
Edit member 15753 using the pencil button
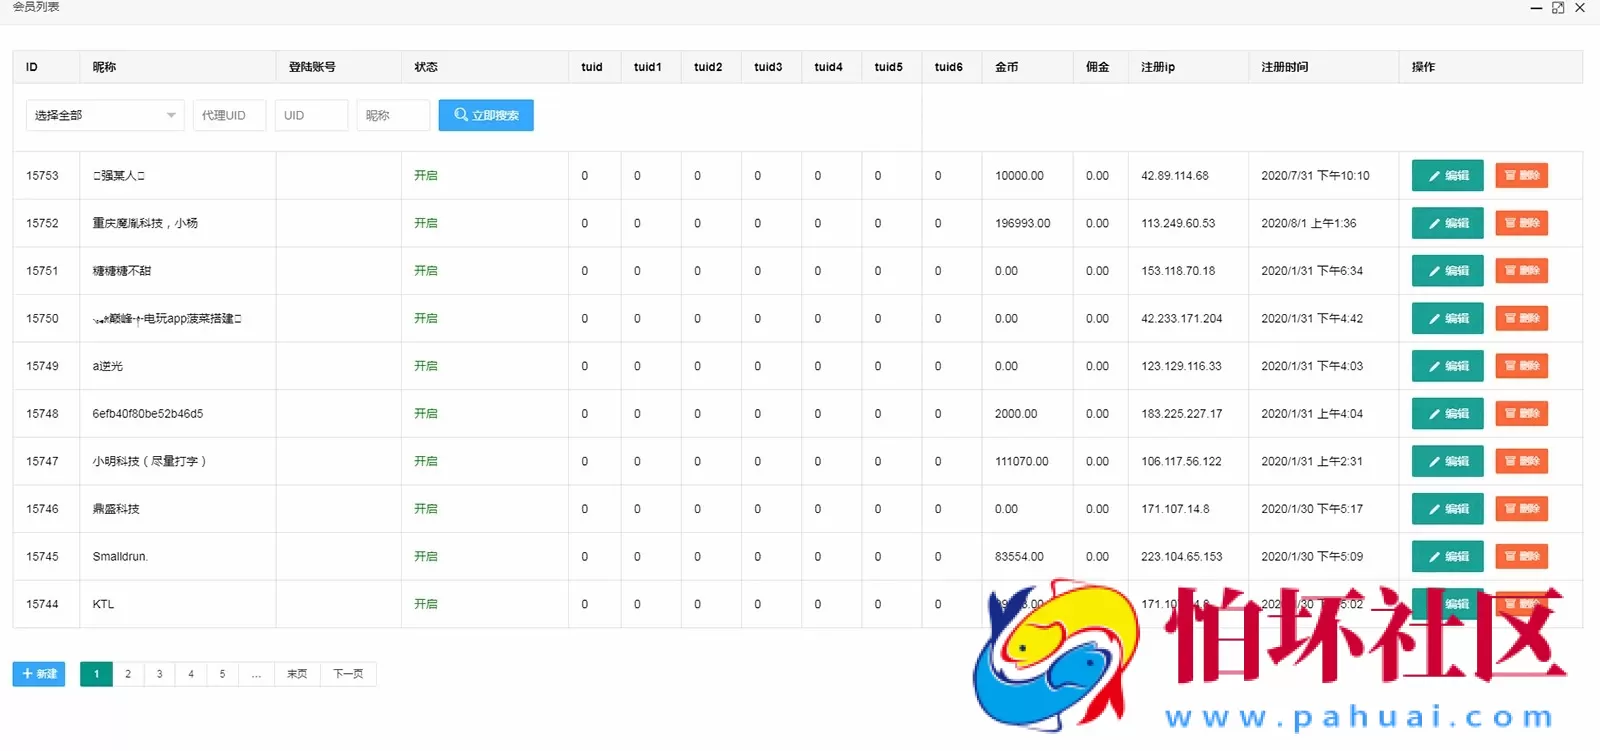[x=1447, y=176]
